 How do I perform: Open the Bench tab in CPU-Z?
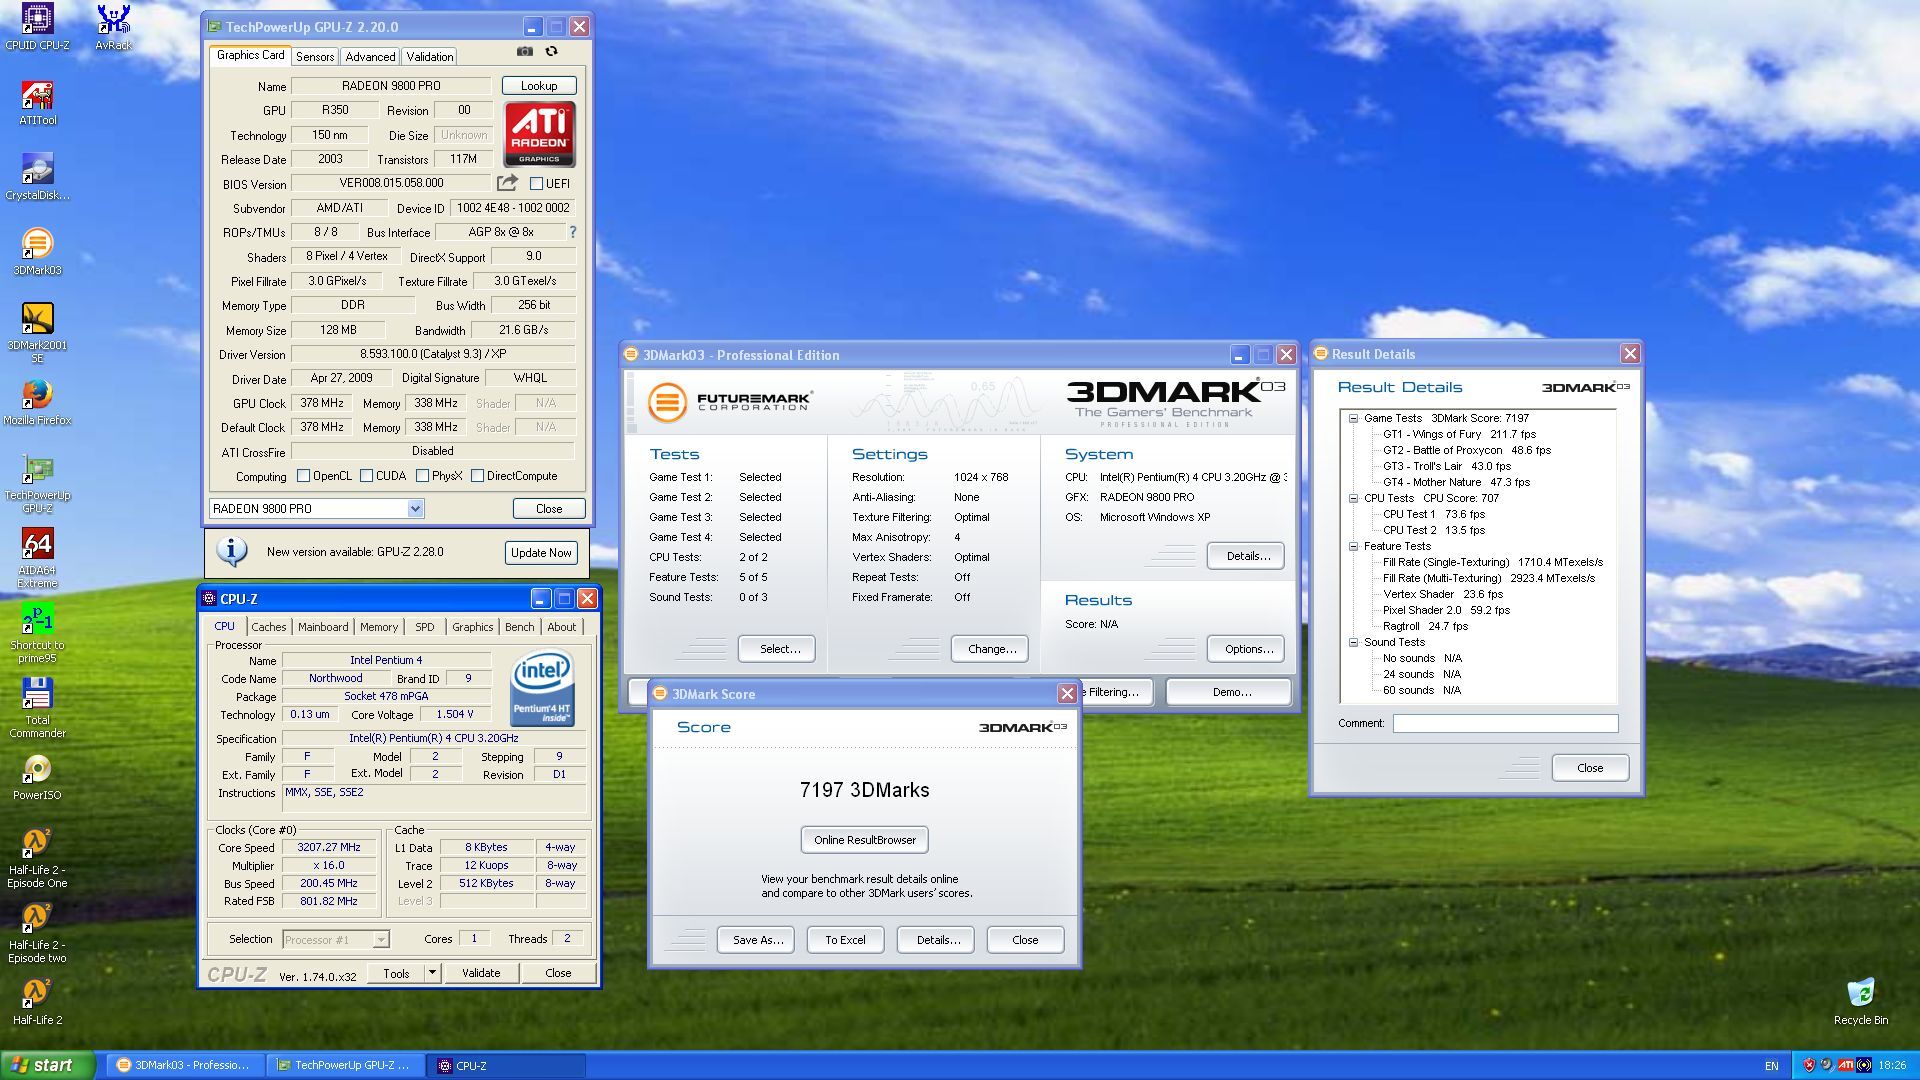(519, 627)
